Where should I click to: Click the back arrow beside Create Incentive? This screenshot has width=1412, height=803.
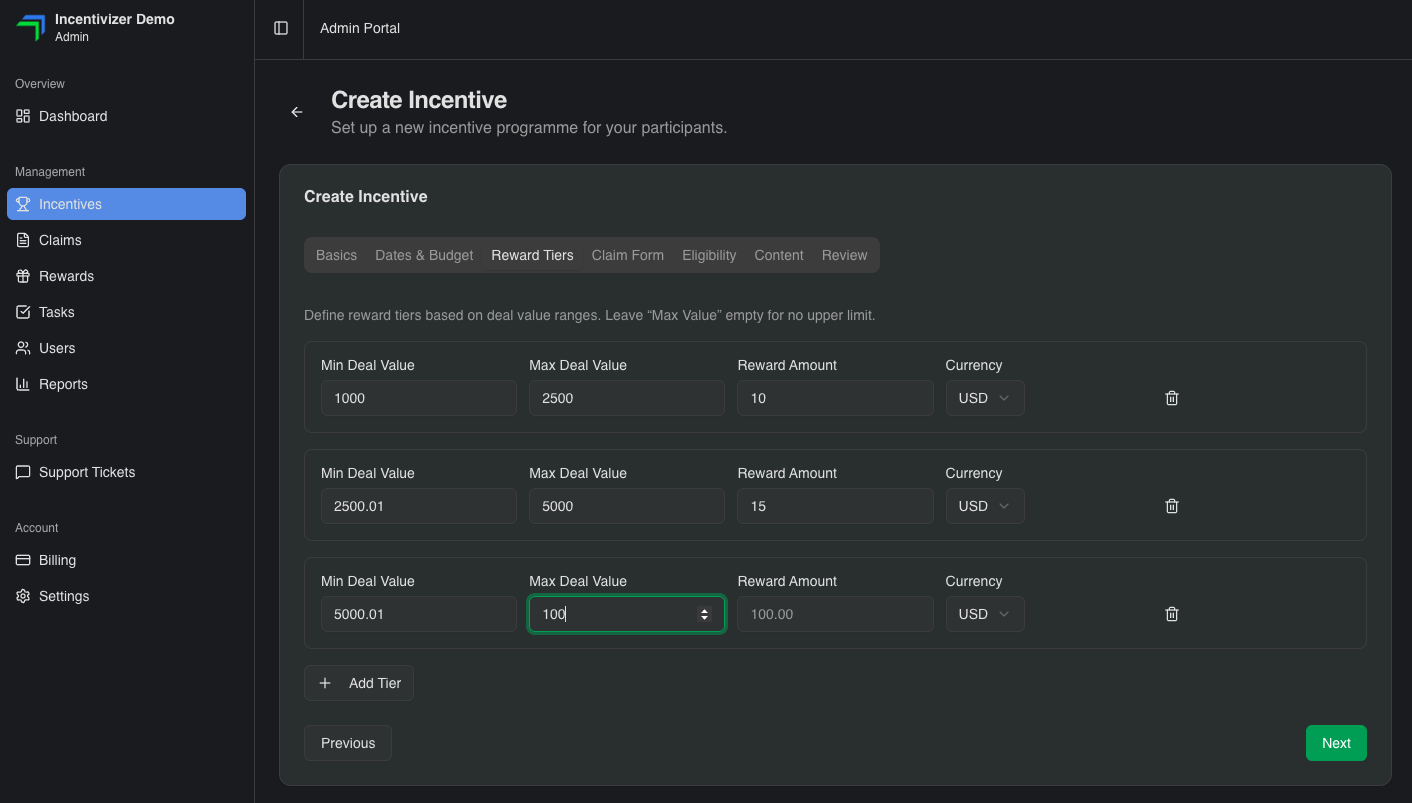pyautogui.click(x=297, y=112)
